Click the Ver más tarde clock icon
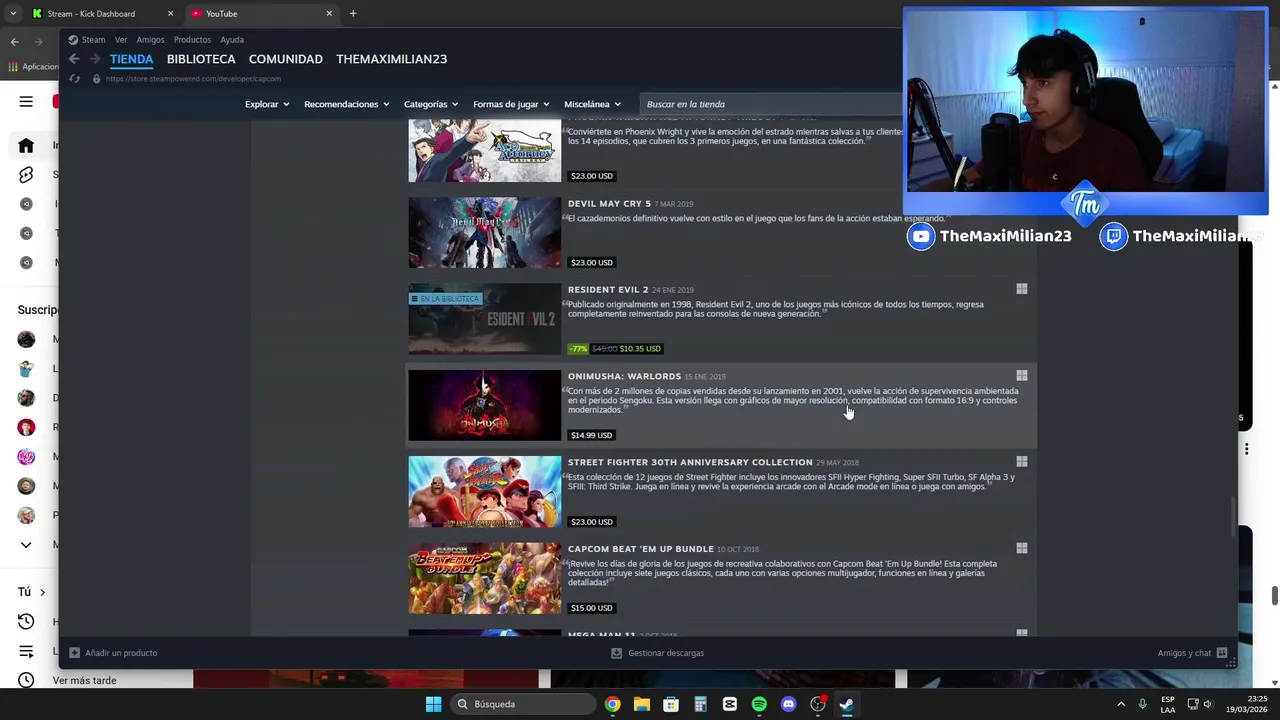This screenshot has height=720, width=1280. (26, 680)
